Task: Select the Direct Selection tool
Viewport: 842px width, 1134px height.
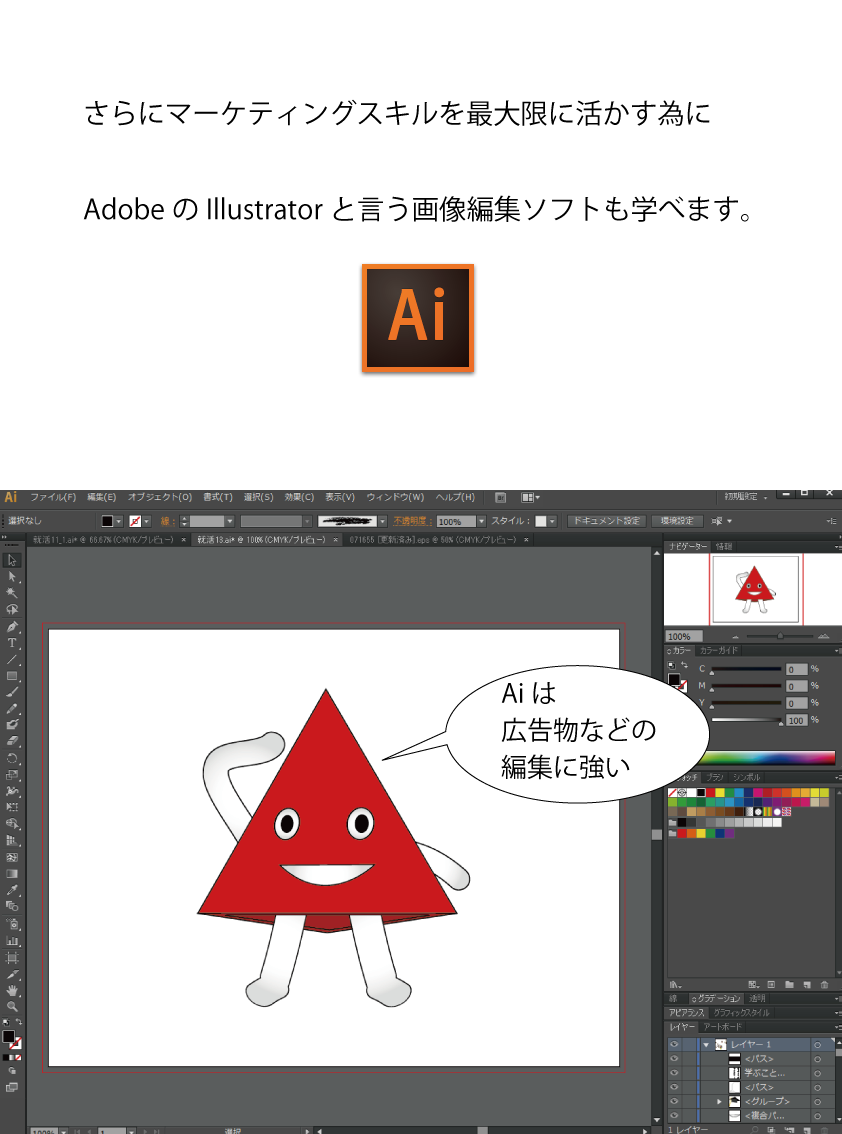Action: tap(12, 577)
